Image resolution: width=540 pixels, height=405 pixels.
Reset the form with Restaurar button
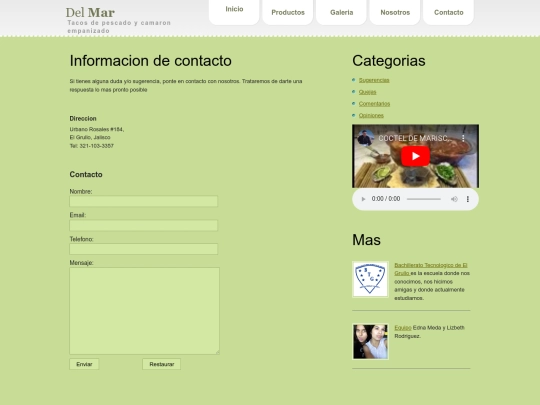point(162,364)
